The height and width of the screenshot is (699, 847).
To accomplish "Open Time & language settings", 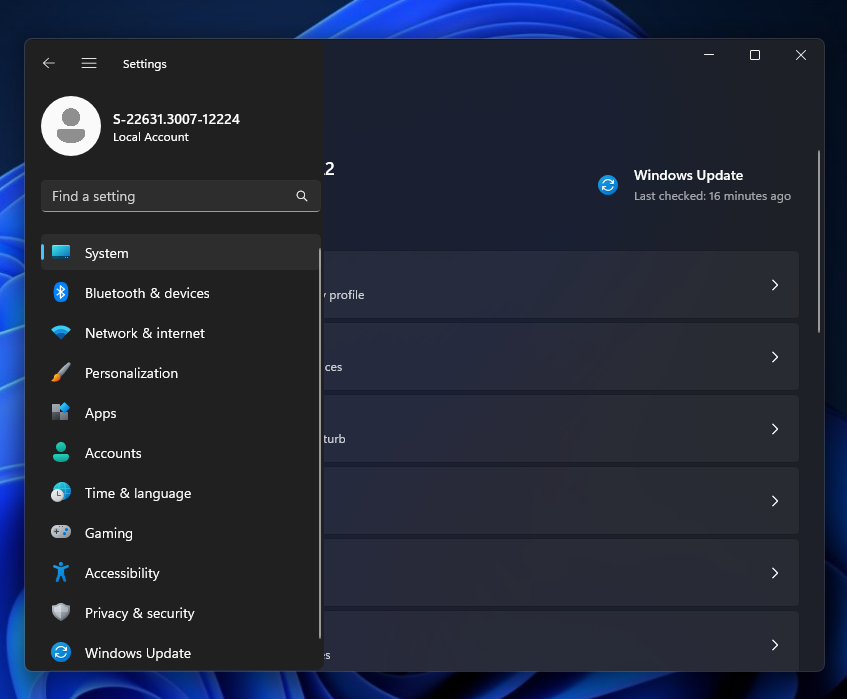I will pyautogui.click(x=181, y=493).
